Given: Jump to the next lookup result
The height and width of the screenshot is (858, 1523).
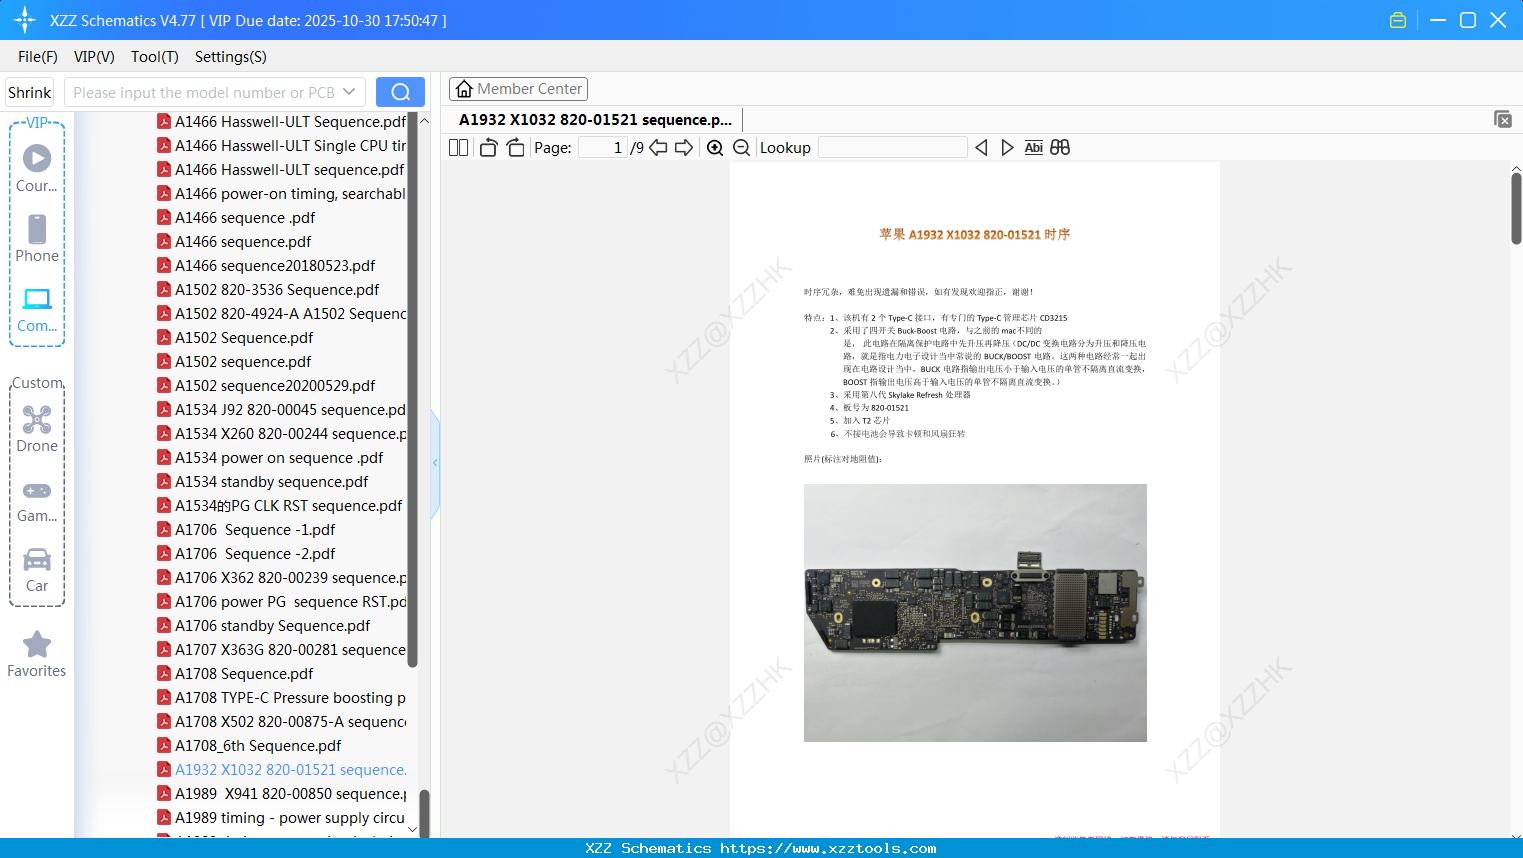Looking at the screenshot, I should pyautogui.click(x=1007, y=148).
